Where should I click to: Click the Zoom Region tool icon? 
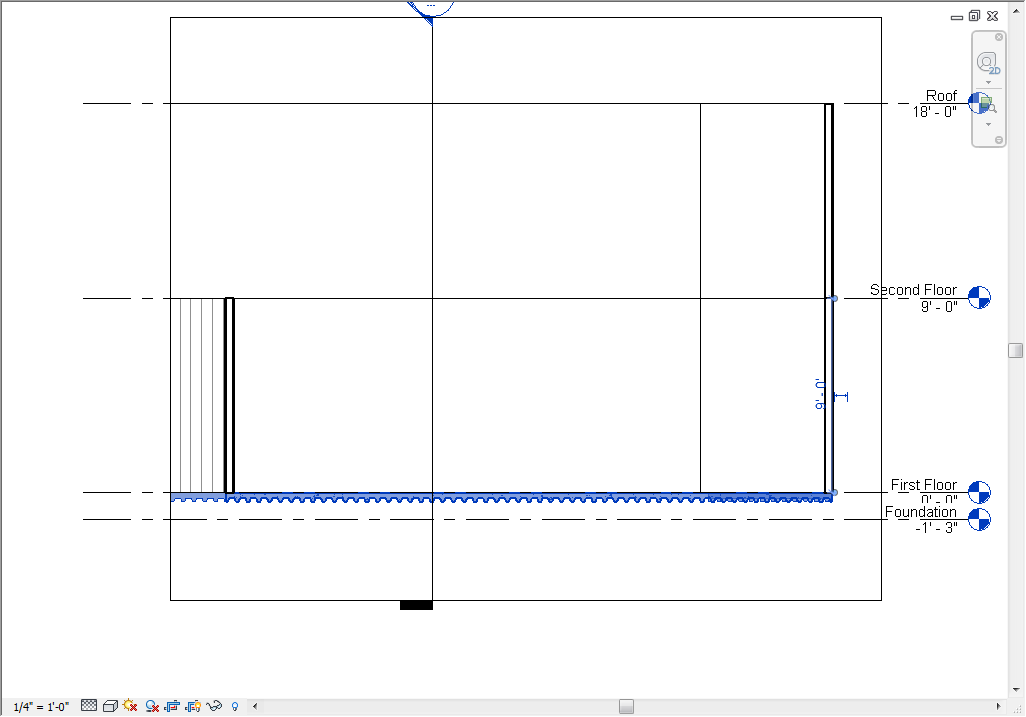click(x=988, y=104)
